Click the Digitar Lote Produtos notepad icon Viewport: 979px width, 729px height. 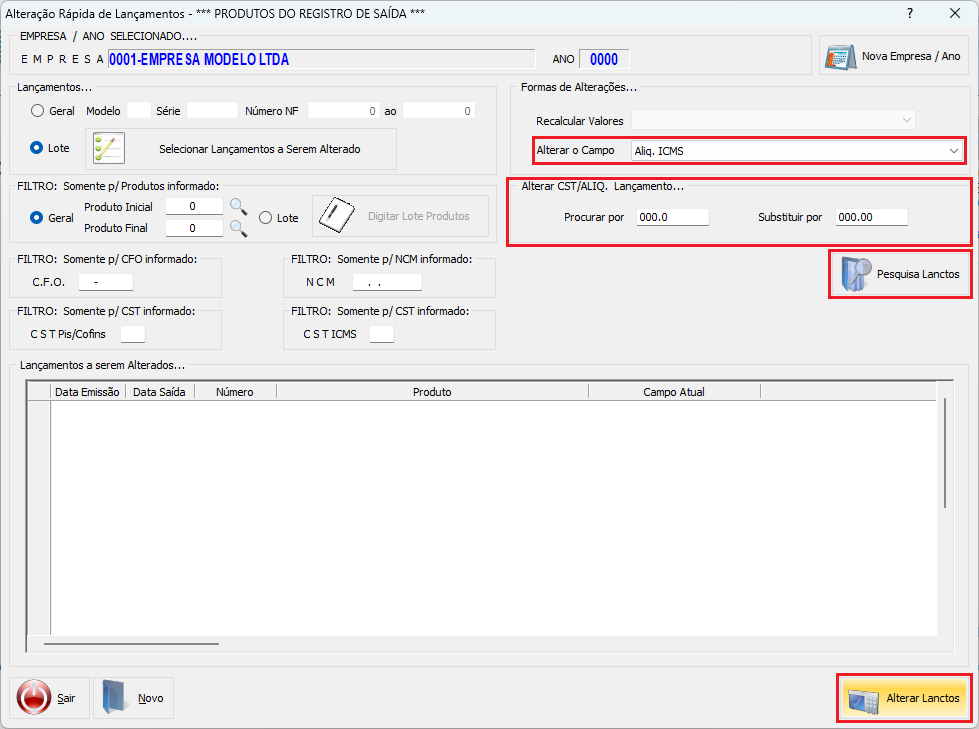(337, 215)
